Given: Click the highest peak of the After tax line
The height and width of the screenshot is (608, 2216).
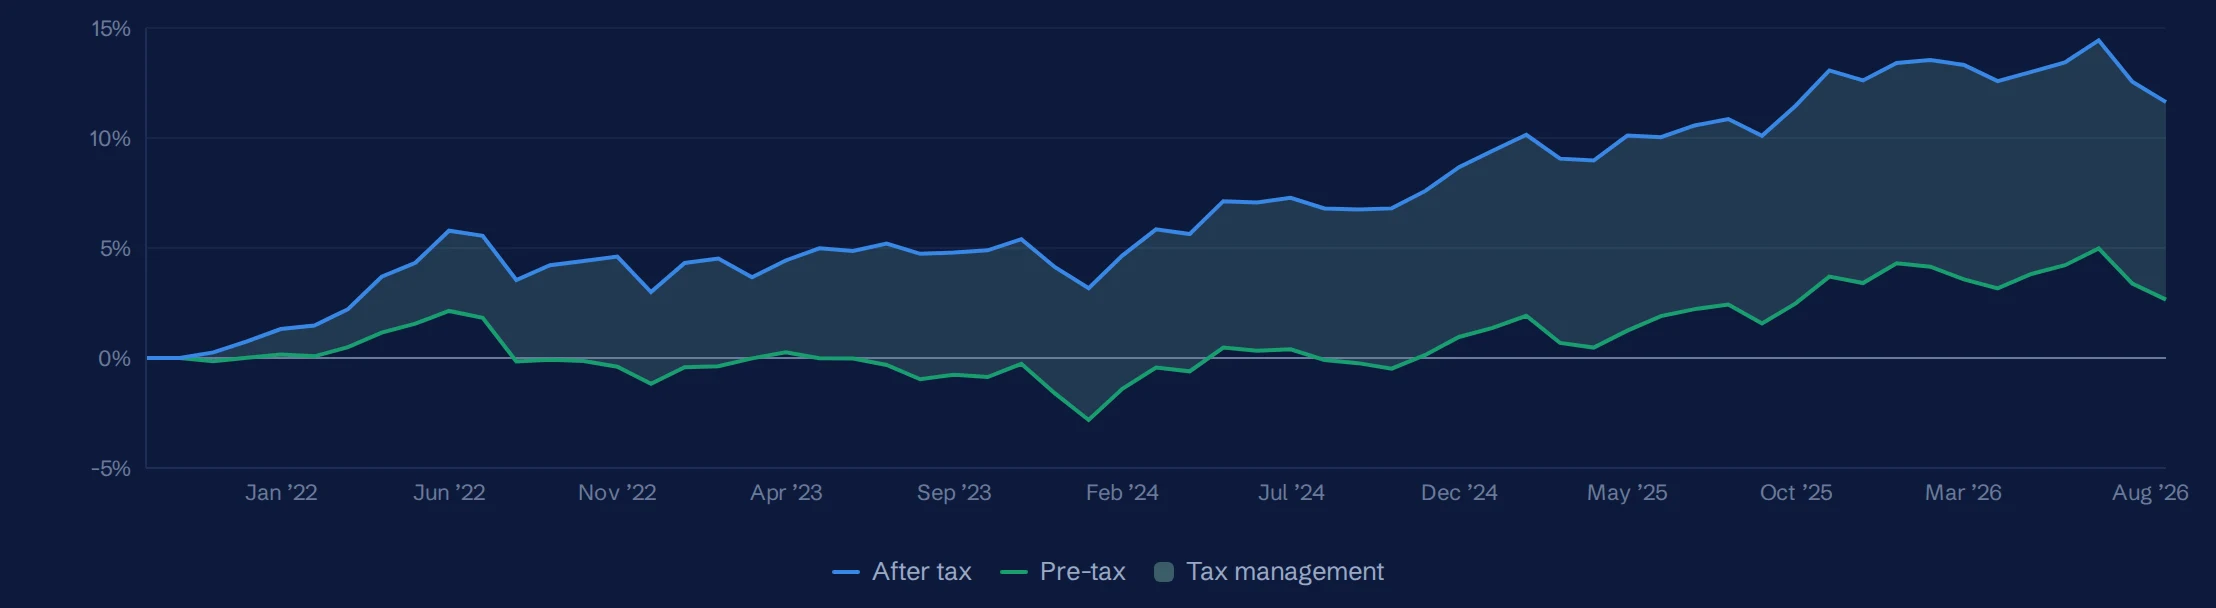Looking at the screenshot, I should [2098, 41].
